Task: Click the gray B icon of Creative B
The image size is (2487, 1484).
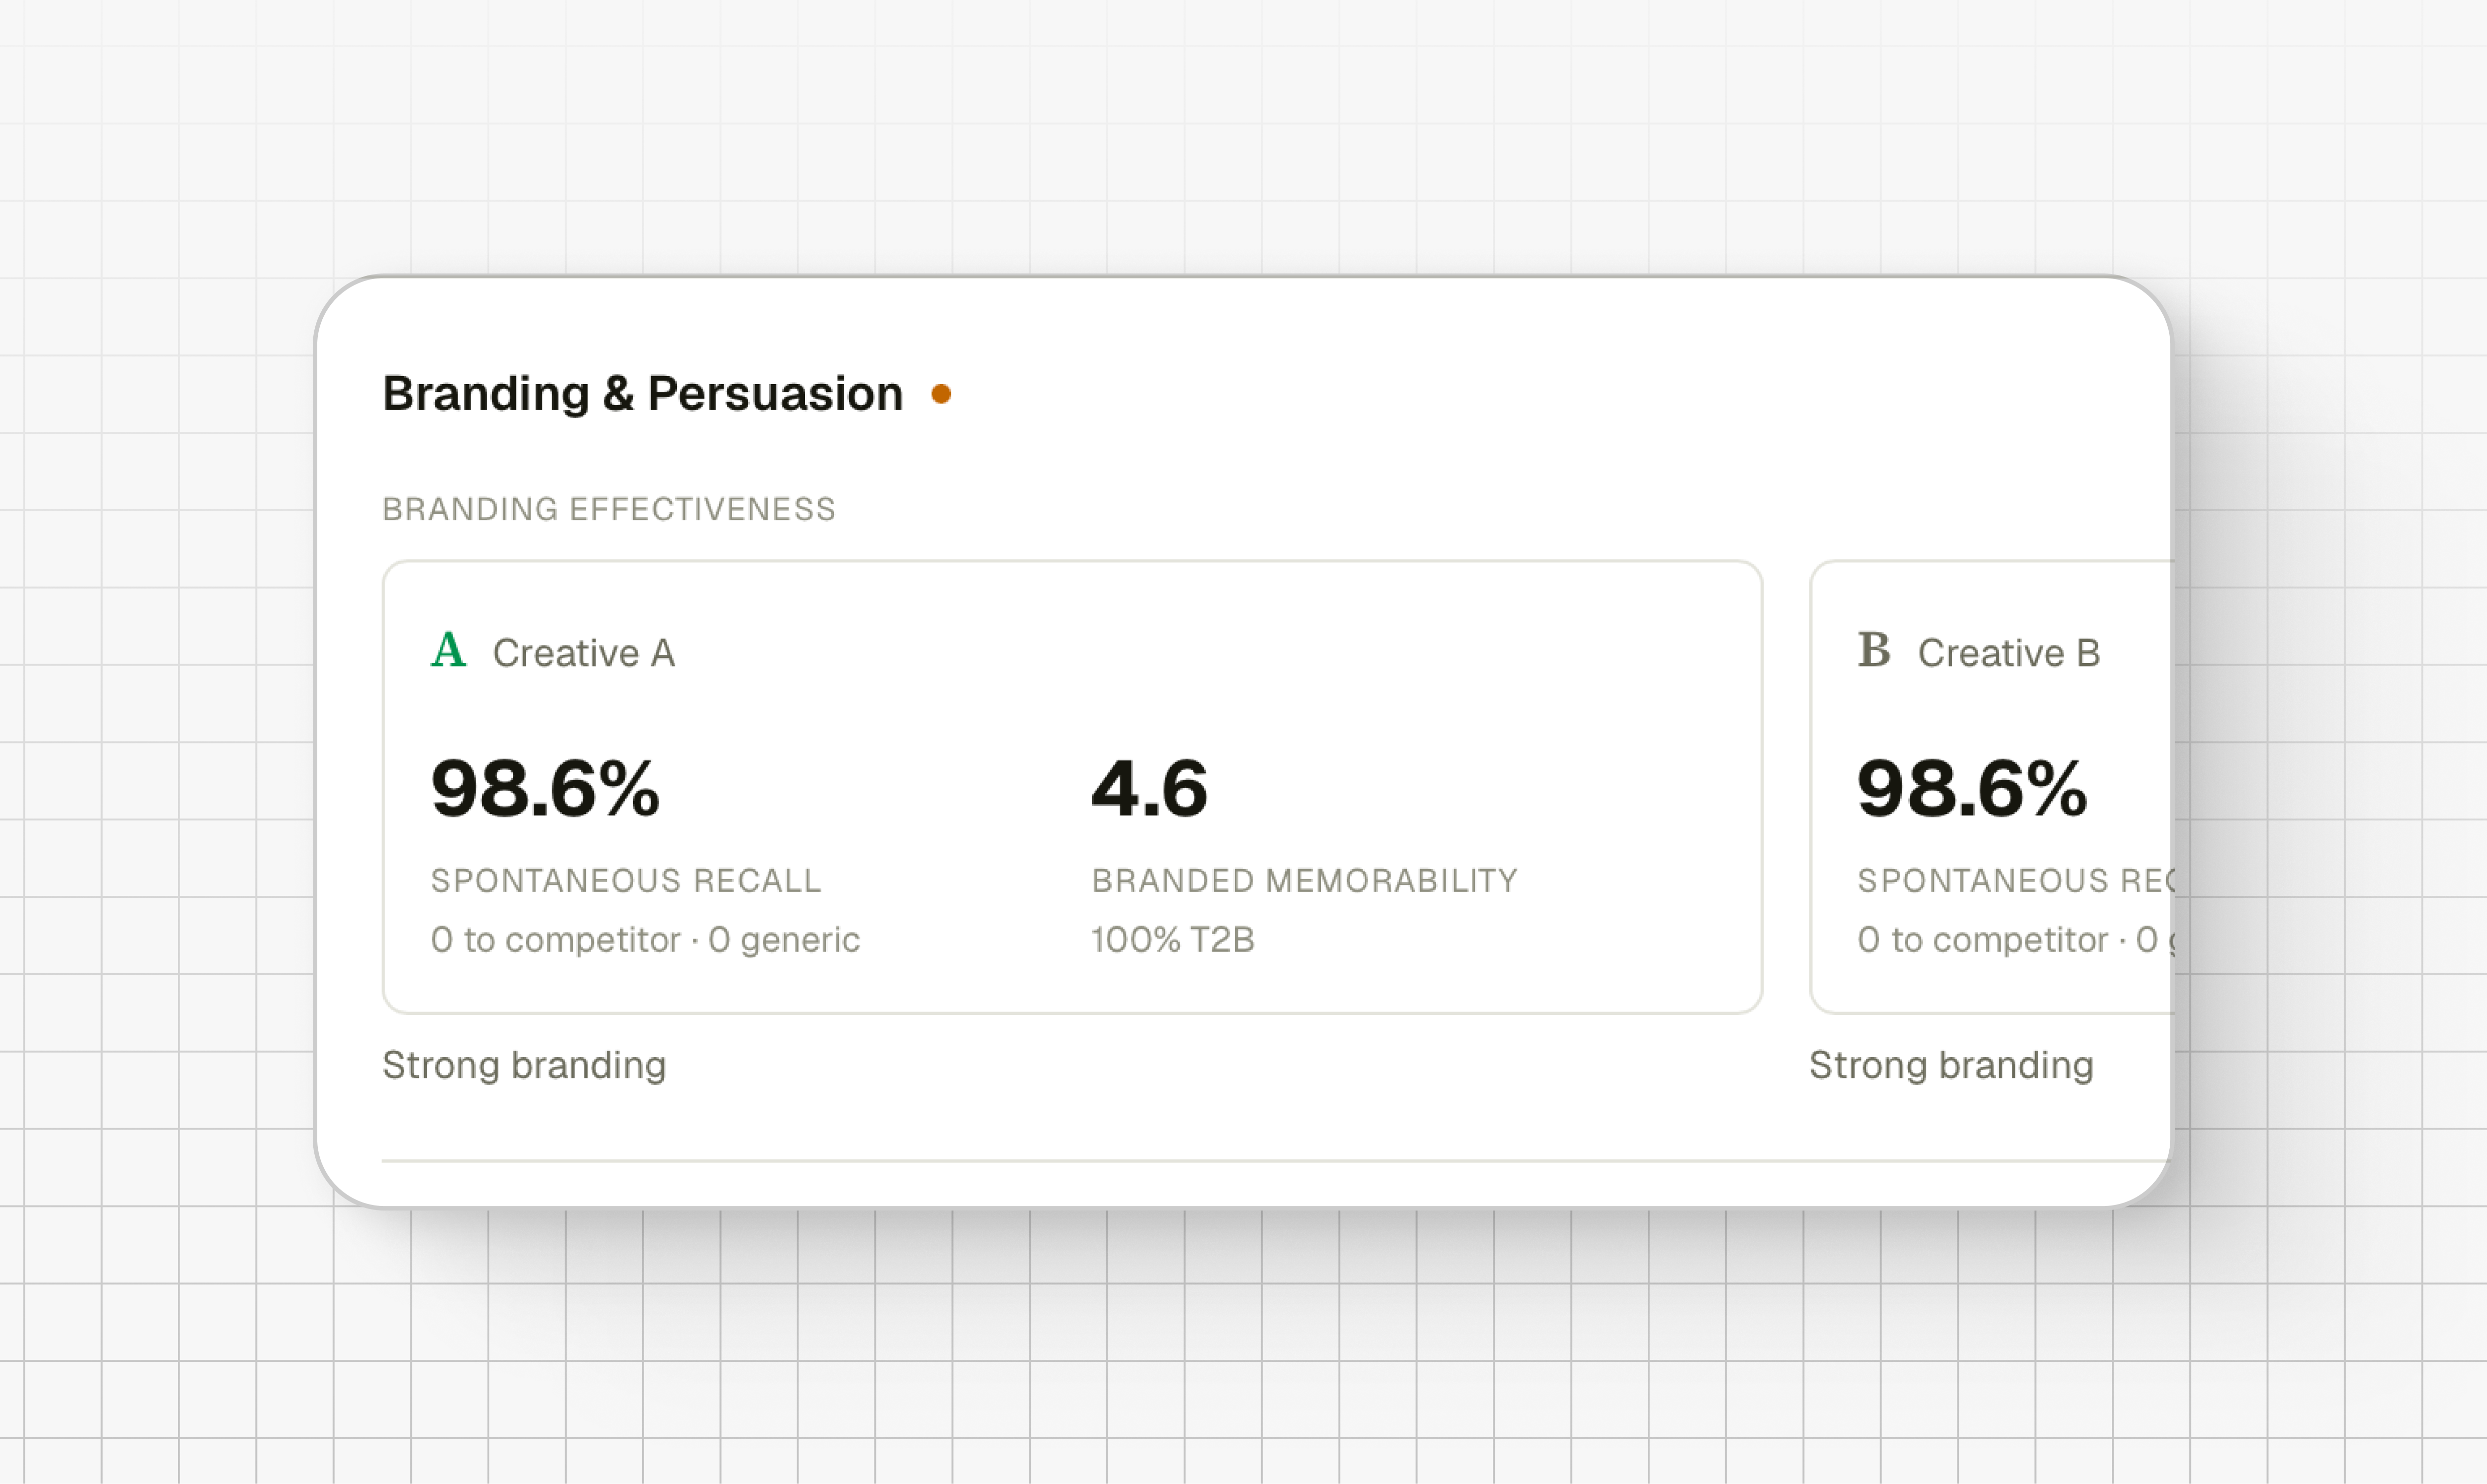Action: point(1874,650)
